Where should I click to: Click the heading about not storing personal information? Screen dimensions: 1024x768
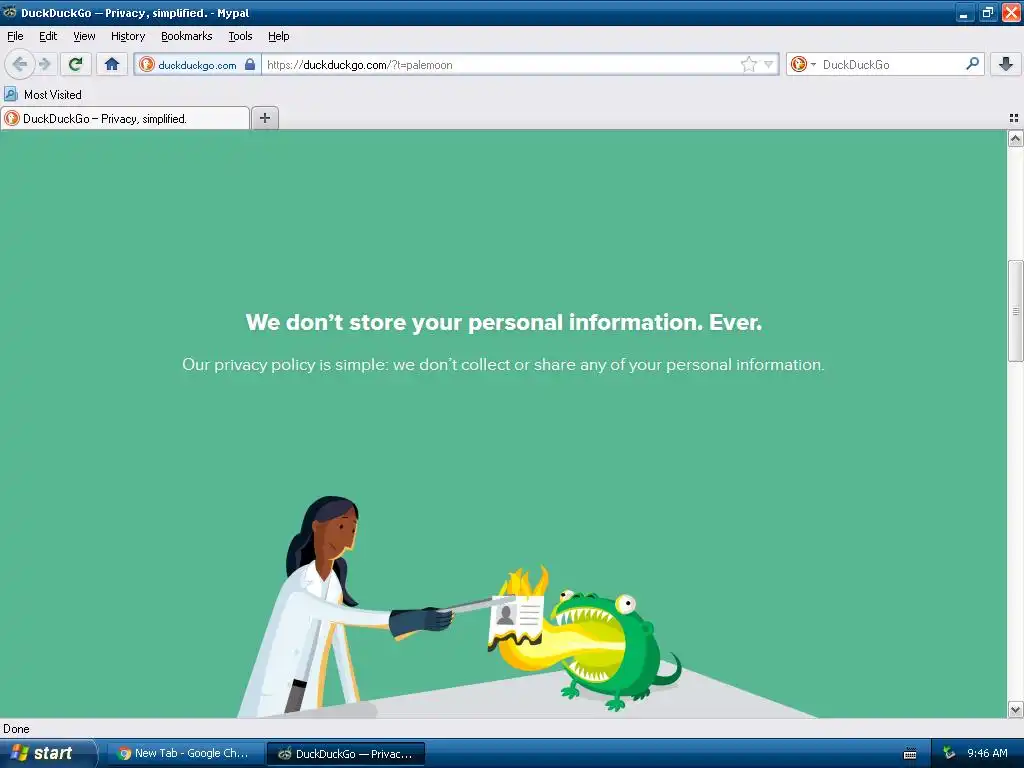[504, 322]
